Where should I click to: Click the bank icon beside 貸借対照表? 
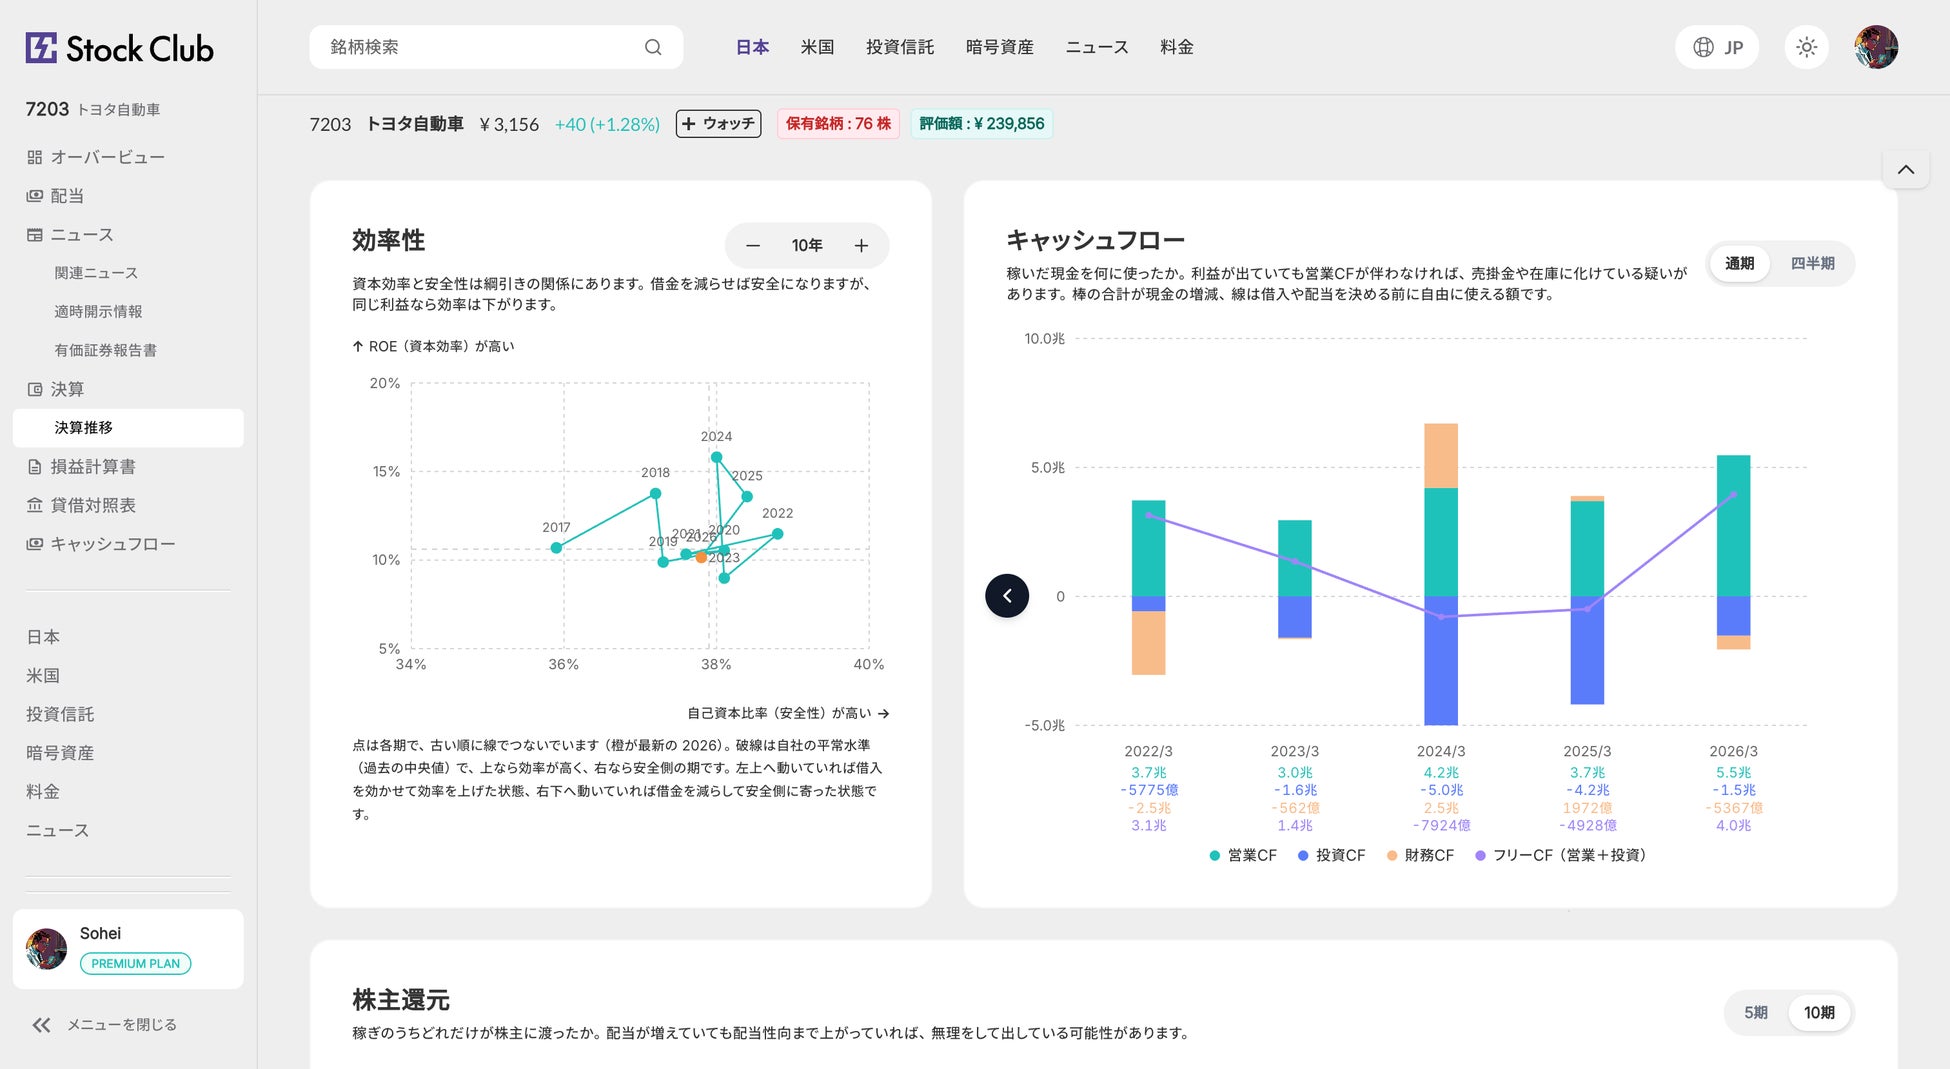[x=35, y=505]
